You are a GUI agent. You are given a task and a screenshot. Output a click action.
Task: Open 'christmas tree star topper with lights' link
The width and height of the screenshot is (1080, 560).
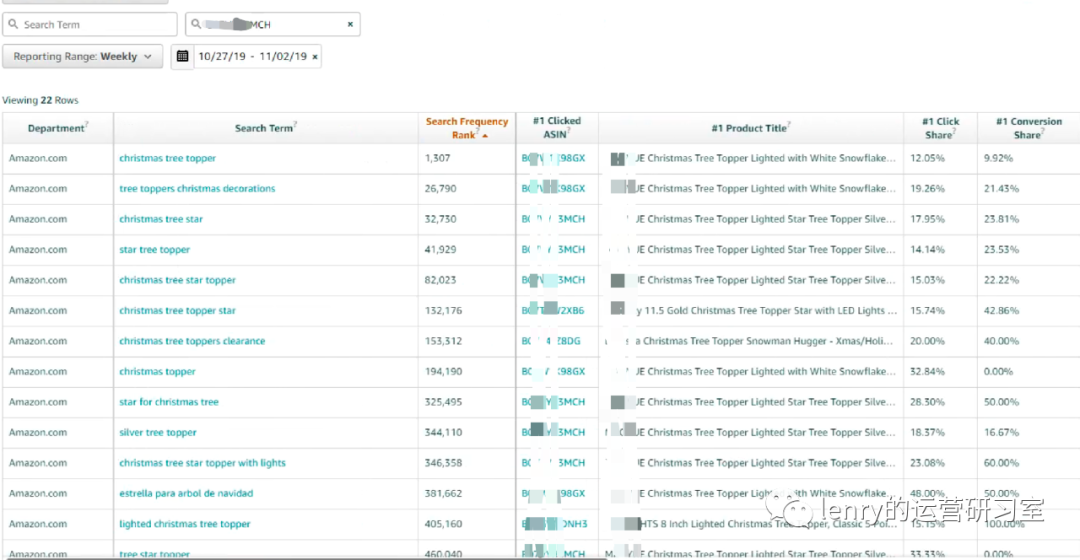point(202,463)
